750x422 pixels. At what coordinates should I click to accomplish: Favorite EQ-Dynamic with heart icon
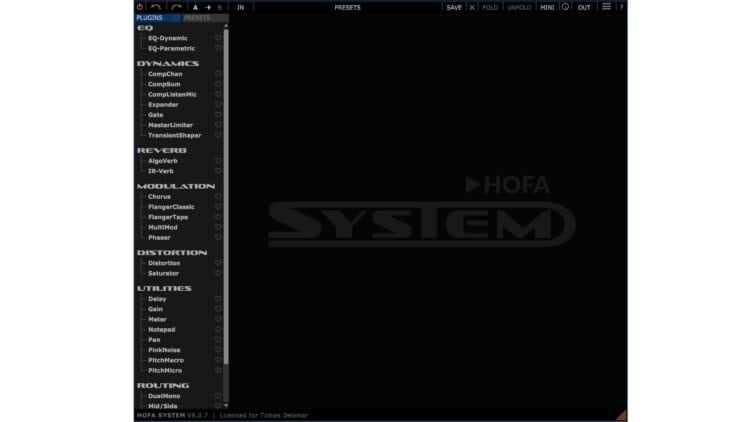pyautogui.click(x=218, y=38)
